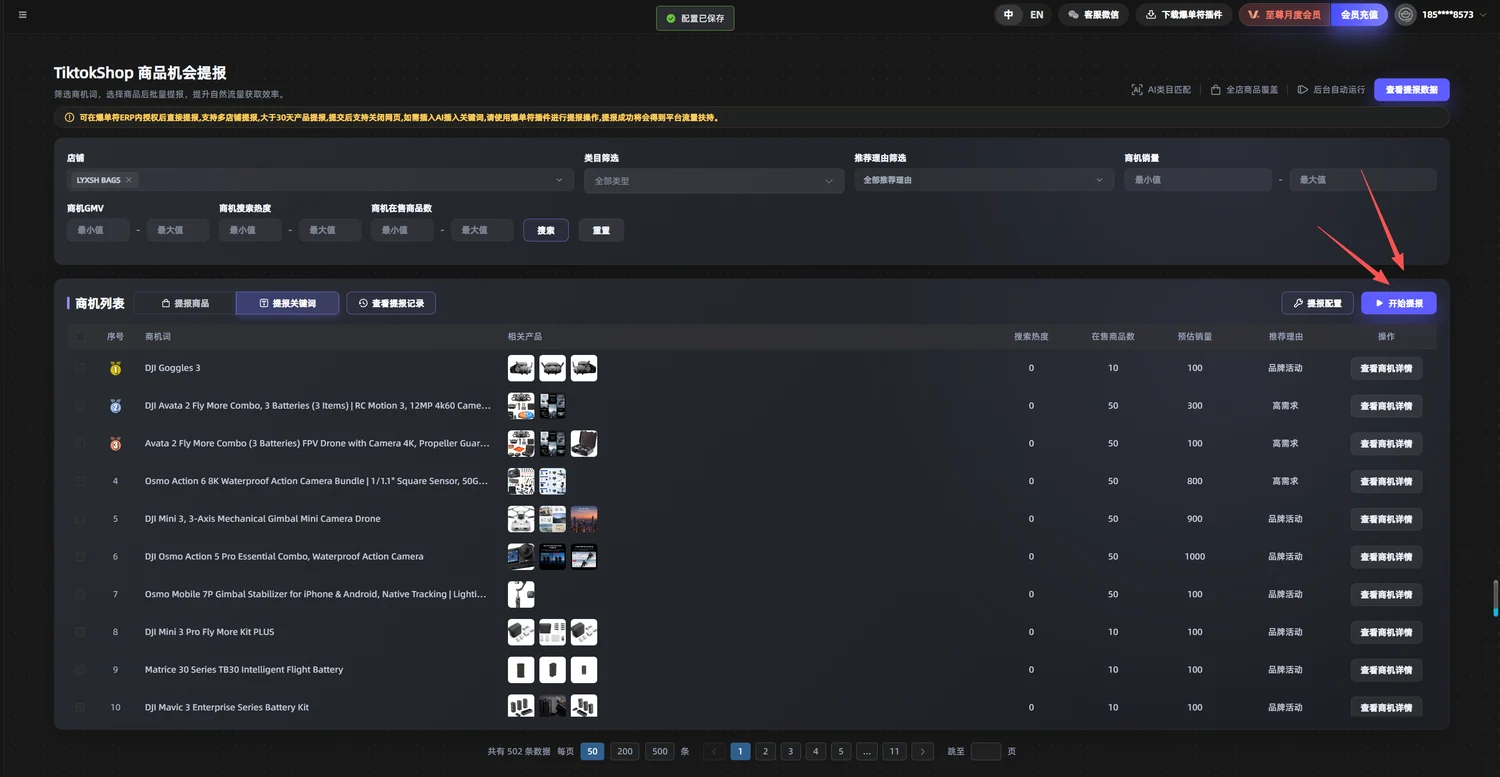Click 搜索 search button
The image size is (1500, 777).
[546, 230]
